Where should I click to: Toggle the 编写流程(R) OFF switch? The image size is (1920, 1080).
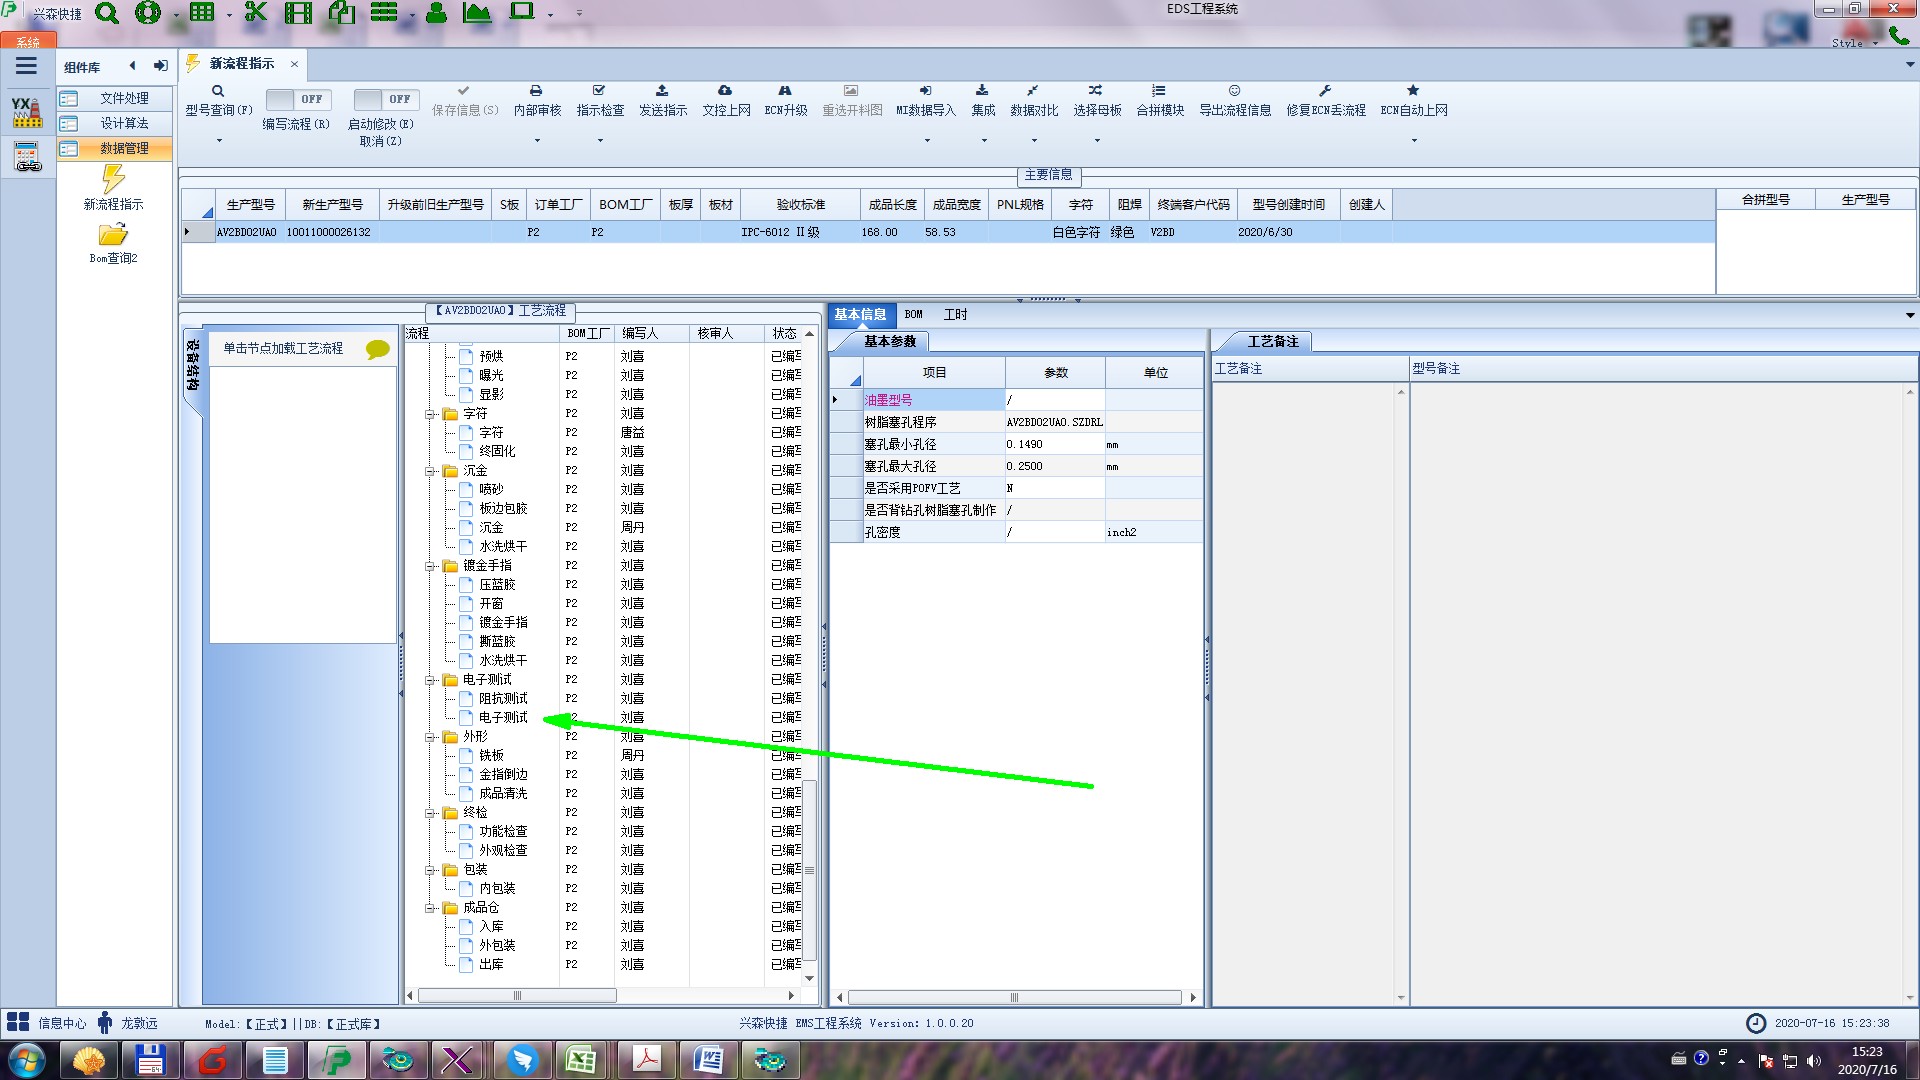(296, 99)
